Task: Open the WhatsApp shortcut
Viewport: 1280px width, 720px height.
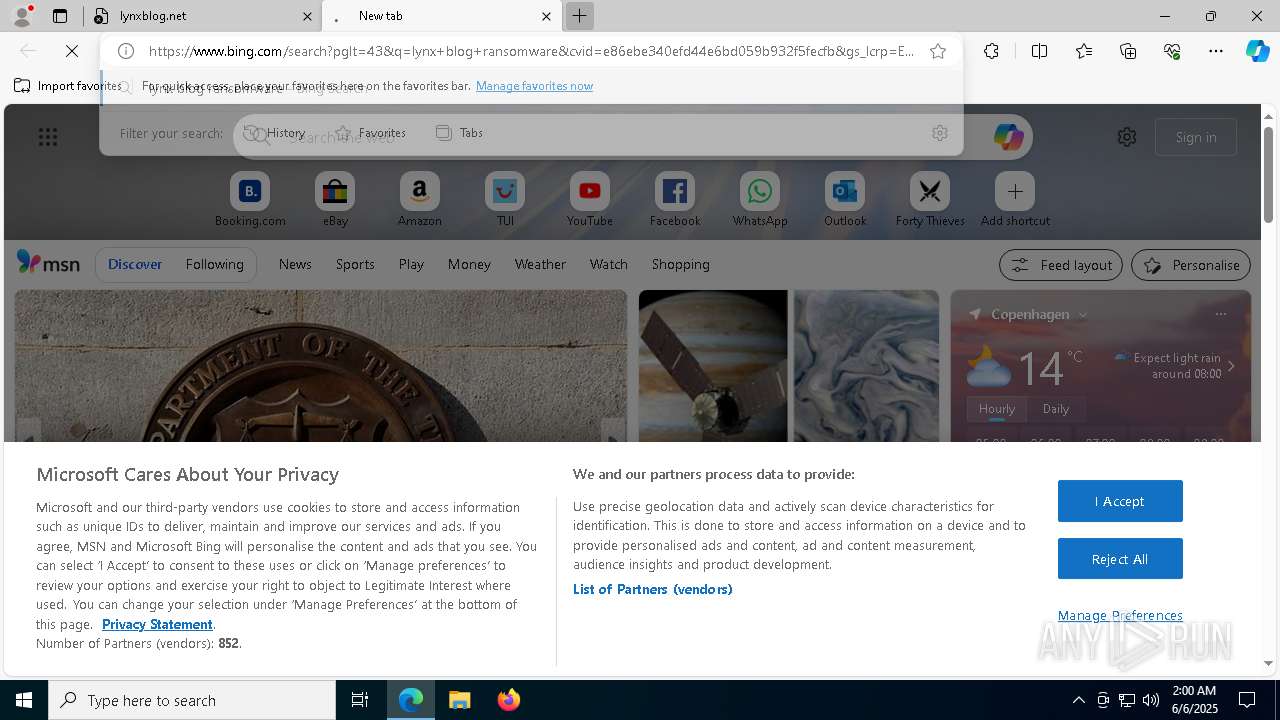Action: tap(760, 199)
